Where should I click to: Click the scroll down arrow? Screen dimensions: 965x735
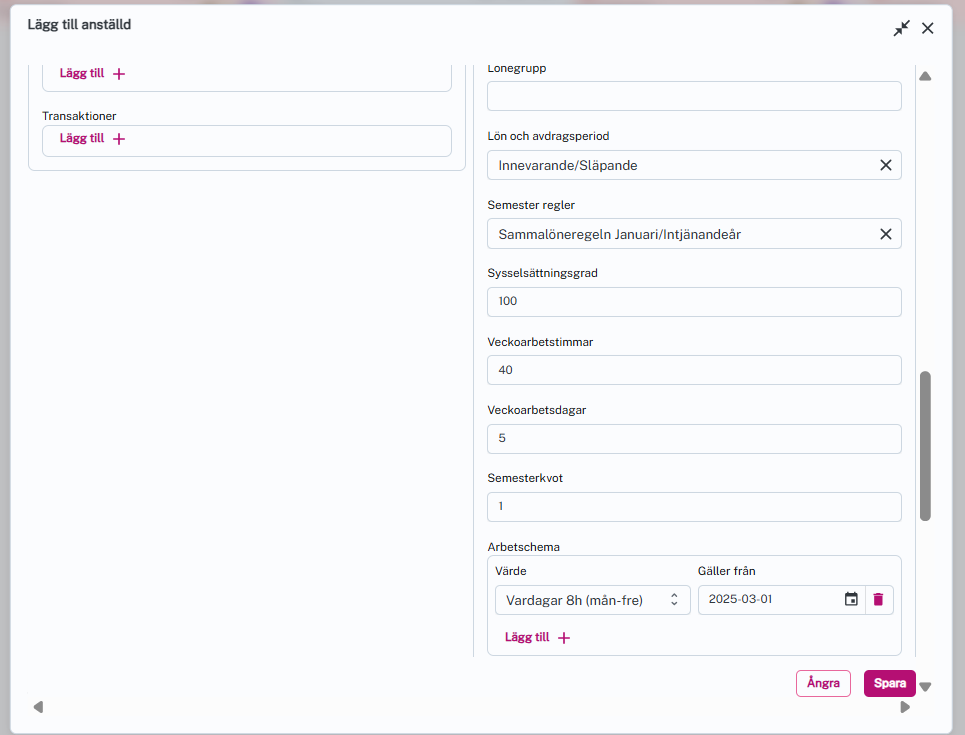pyautogui.click(x=925, y=687)
